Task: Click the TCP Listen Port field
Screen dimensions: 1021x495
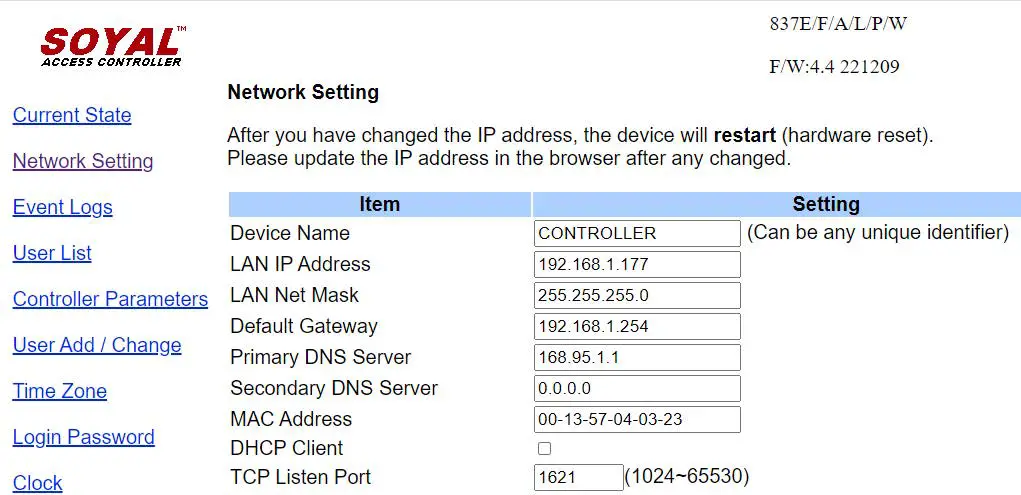Action: tap(578, 477)
